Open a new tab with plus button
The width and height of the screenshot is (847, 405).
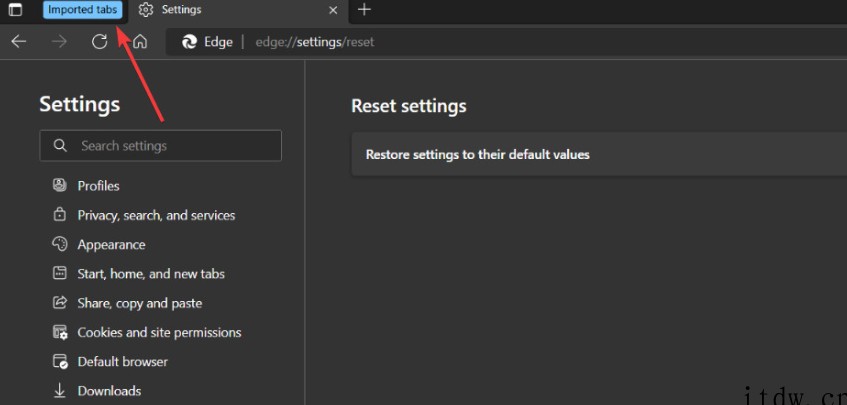point(365,10)
